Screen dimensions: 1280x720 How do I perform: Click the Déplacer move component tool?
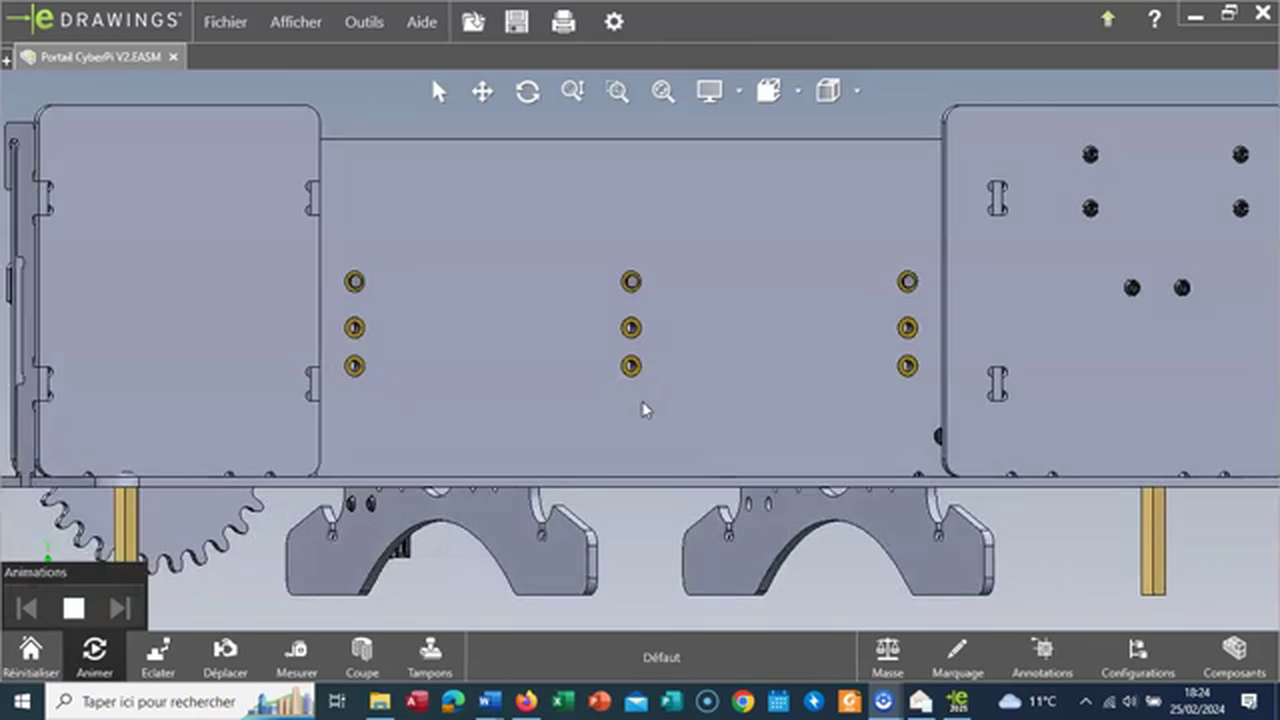(225, 656)
